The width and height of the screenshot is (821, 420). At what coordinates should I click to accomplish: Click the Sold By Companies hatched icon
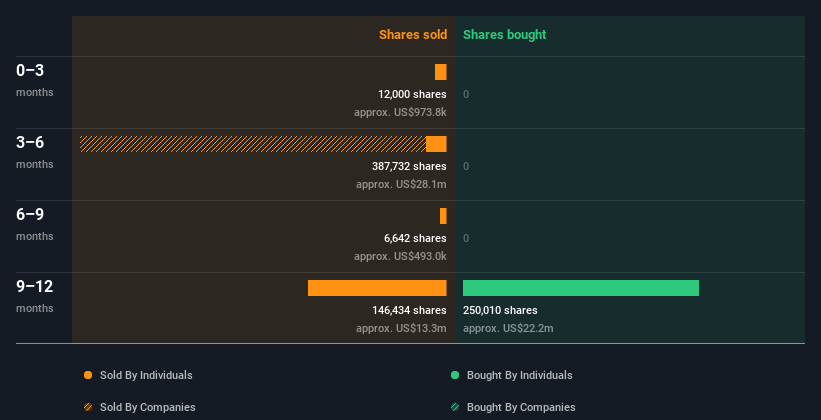tap(88, 407)
